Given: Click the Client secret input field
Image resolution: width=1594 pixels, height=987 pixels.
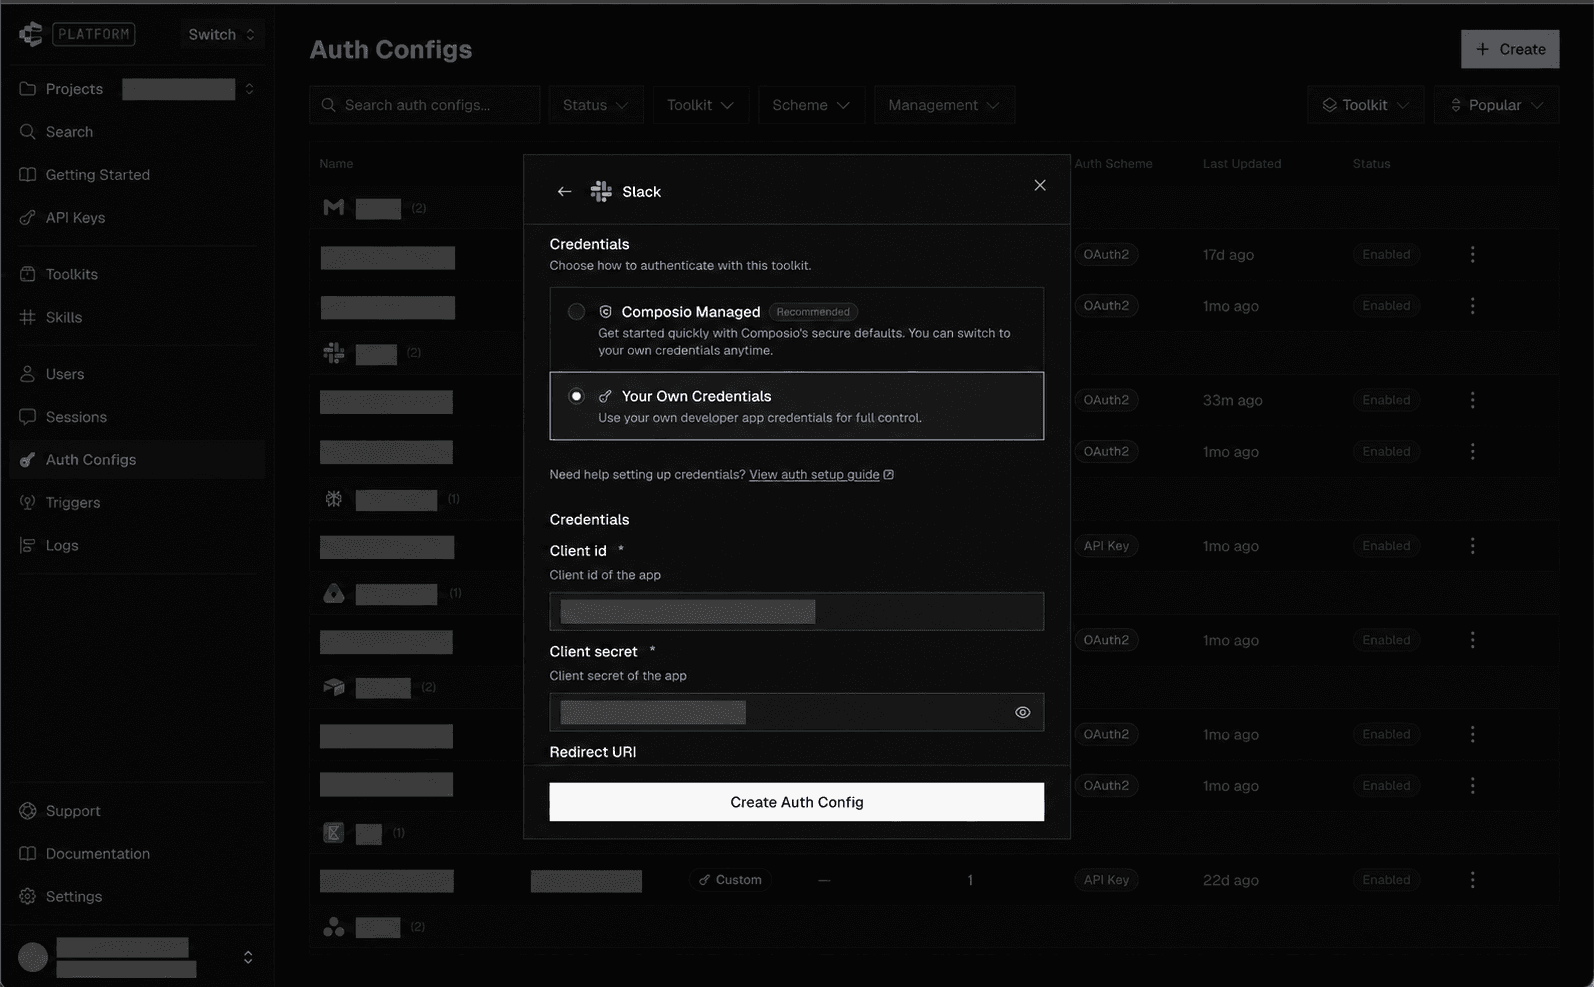Looking at the screenshot, I should coord(796,712).
